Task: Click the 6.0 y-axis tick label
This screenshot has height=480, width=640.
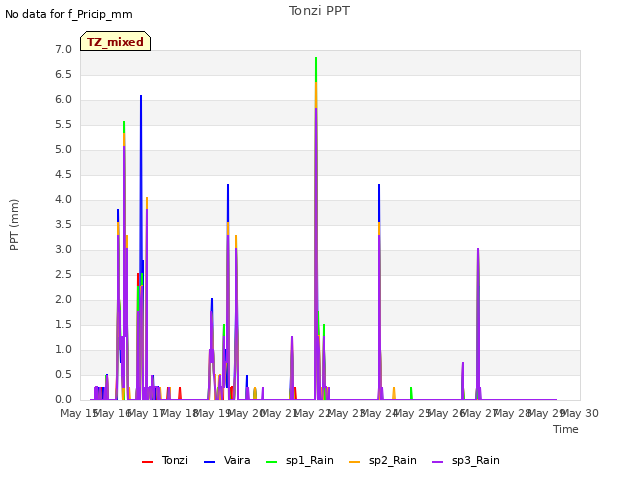Action: (63, 100)
